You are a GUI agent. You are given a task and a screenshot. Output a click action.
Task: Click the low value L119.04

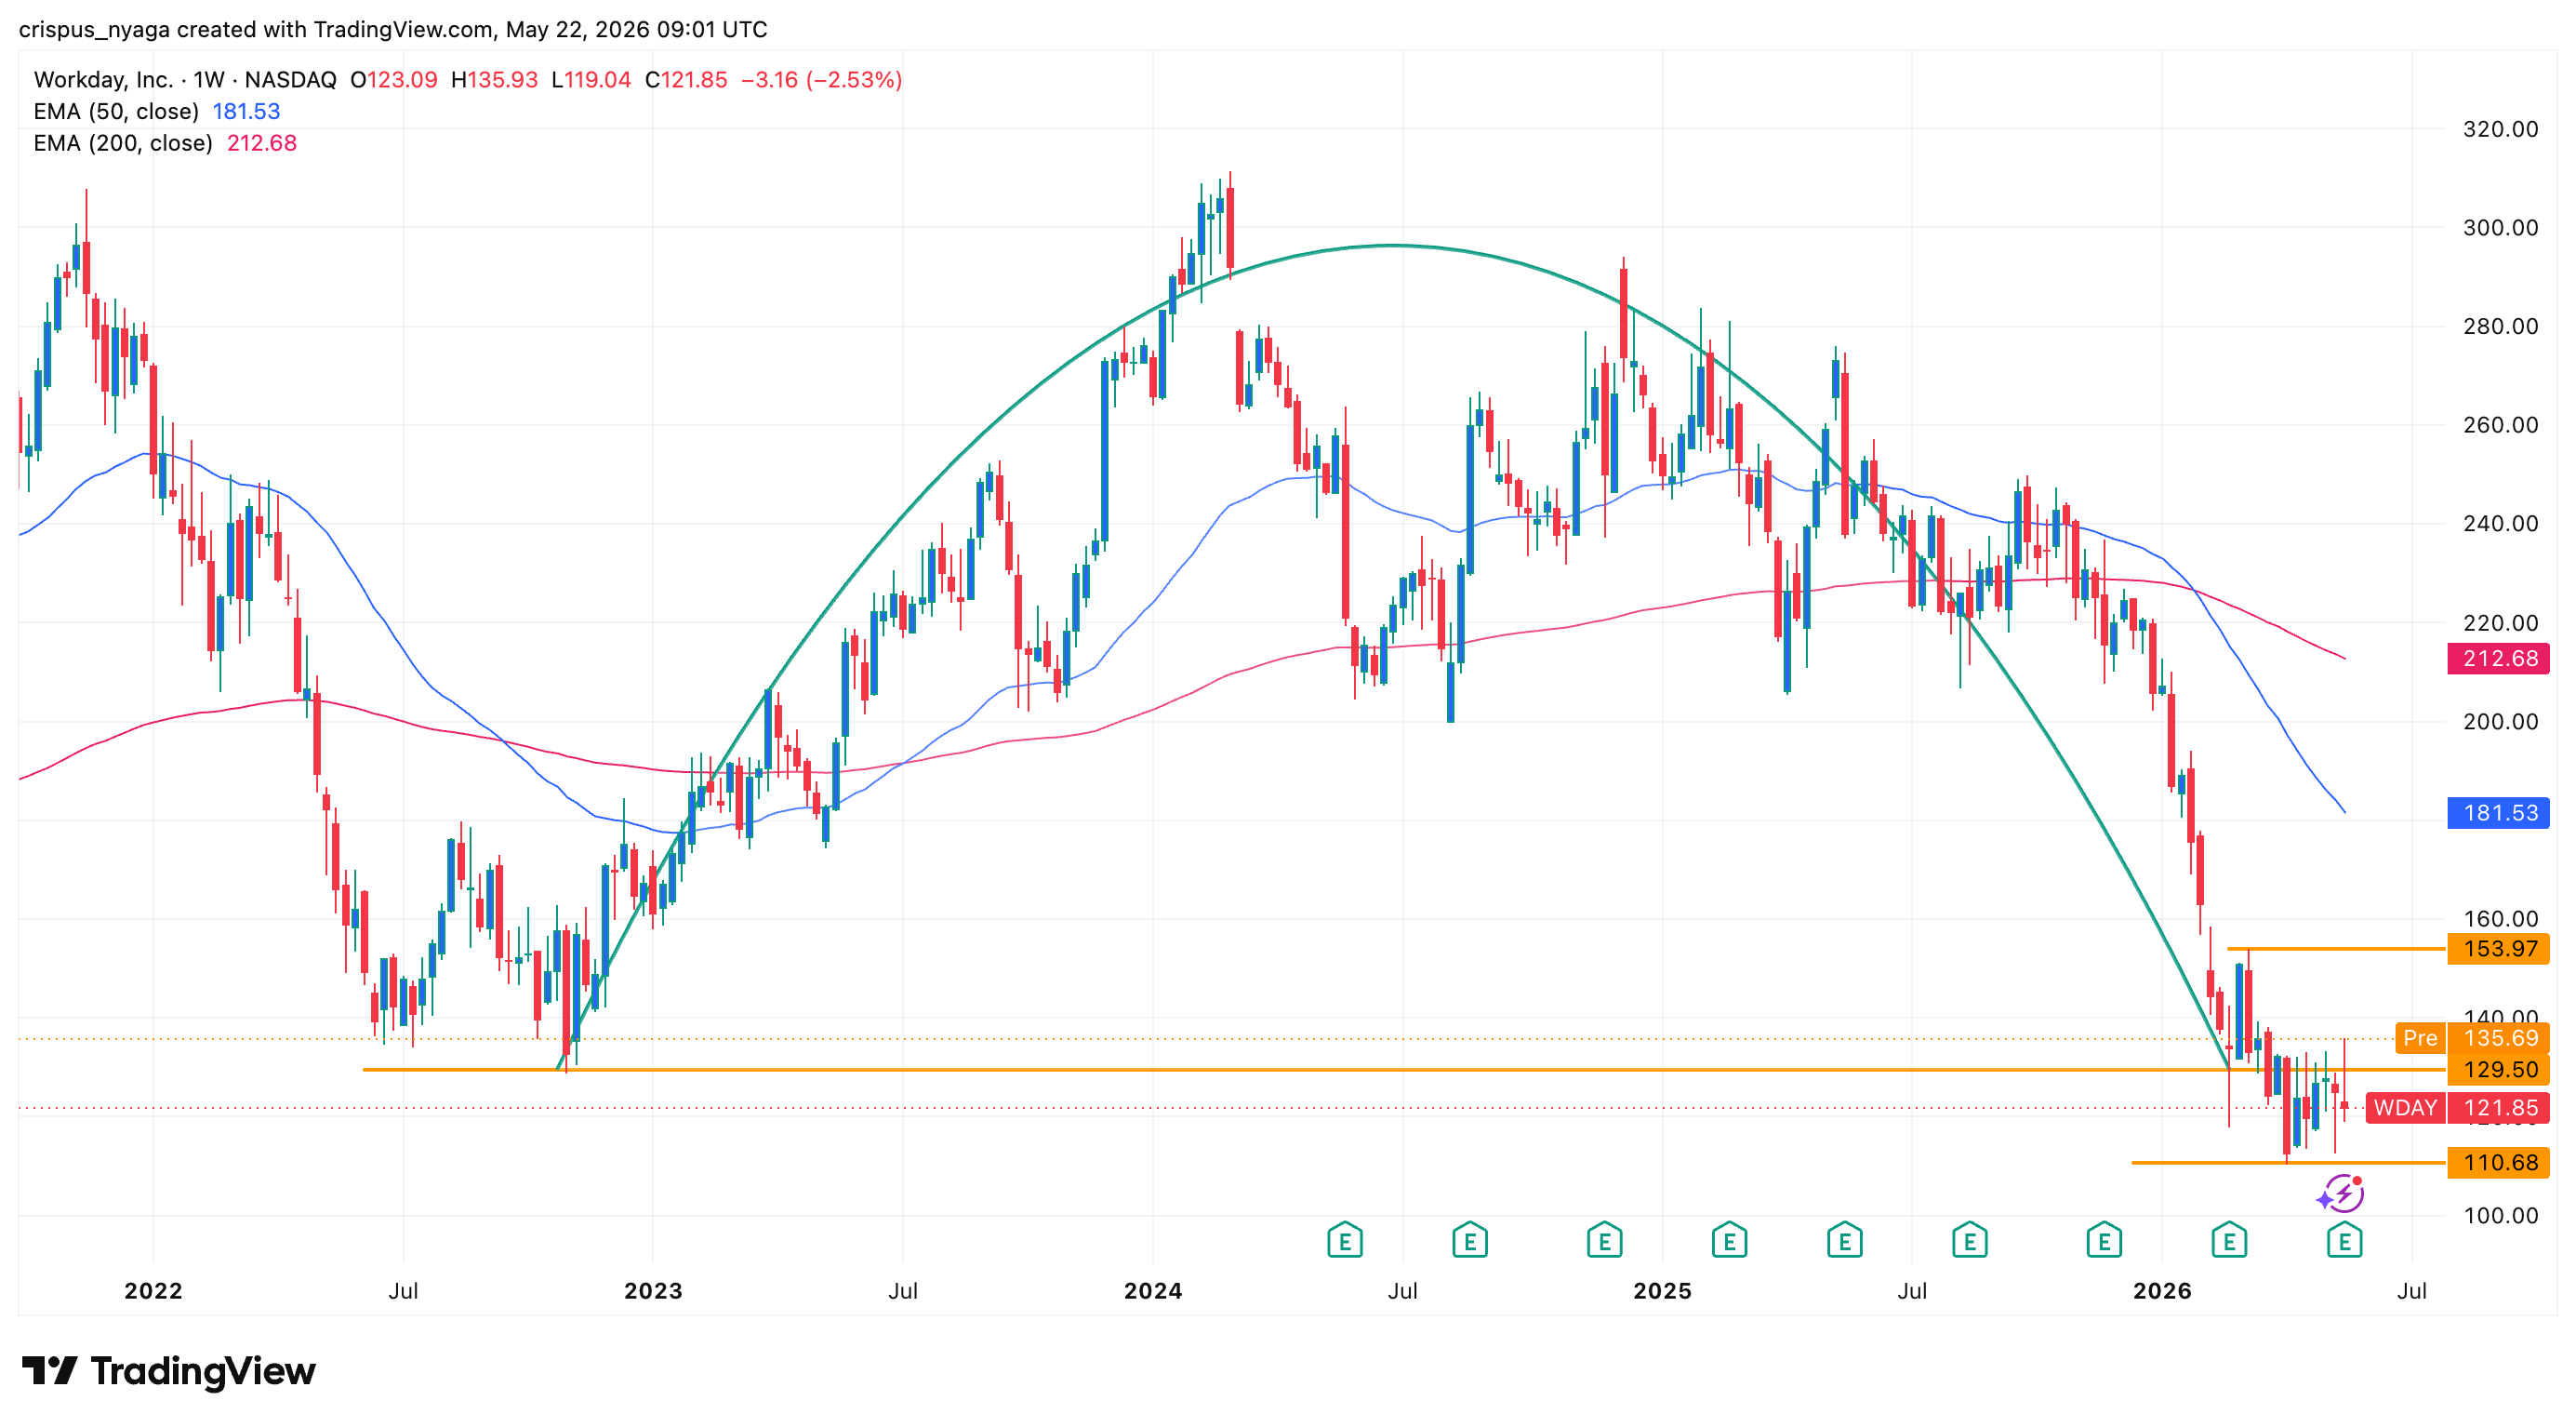click(x=591, y=80)
